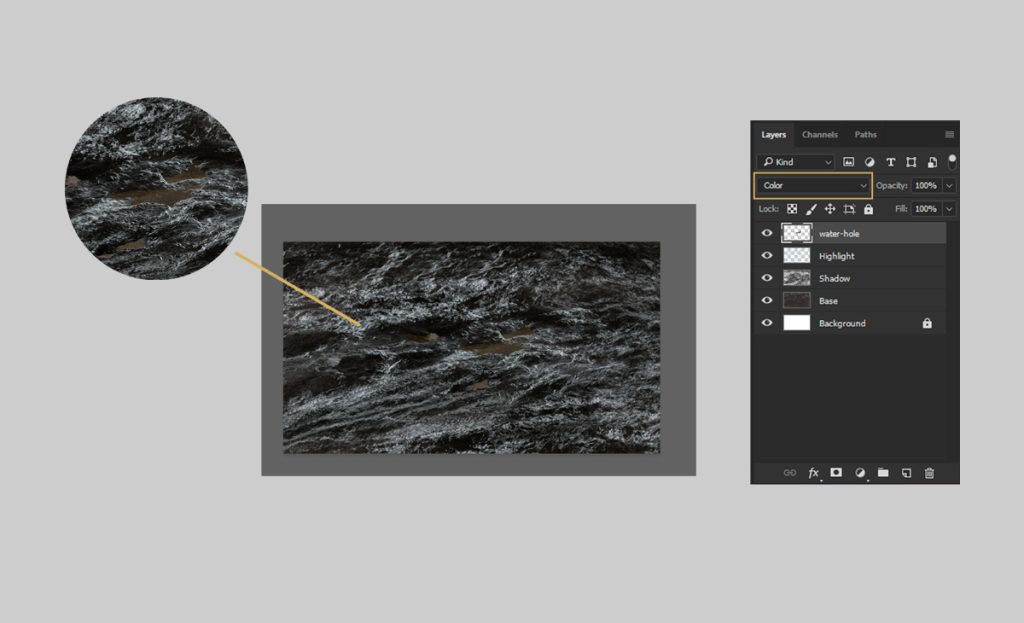Hide the water-hole layer
Image resolution: width=1024 pixels, height=623 pixels.
point(767,233)
